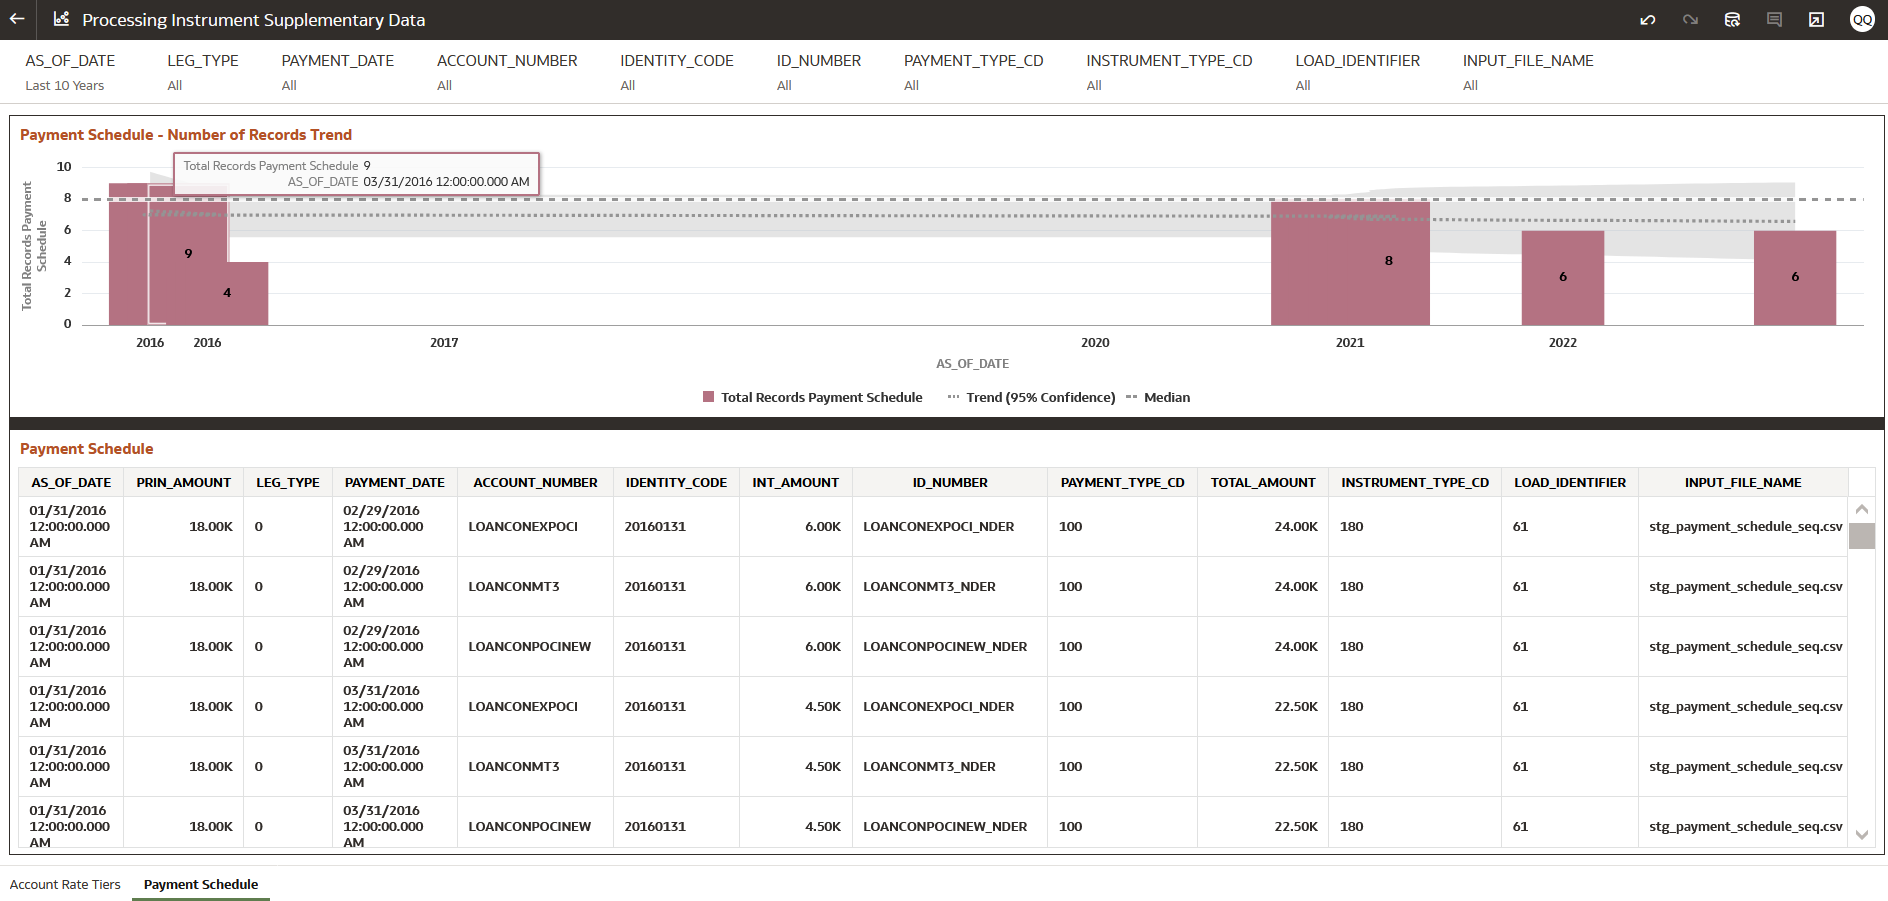Refresh the data source
Screen dimensions: 1888x901
pos(1732,19)
